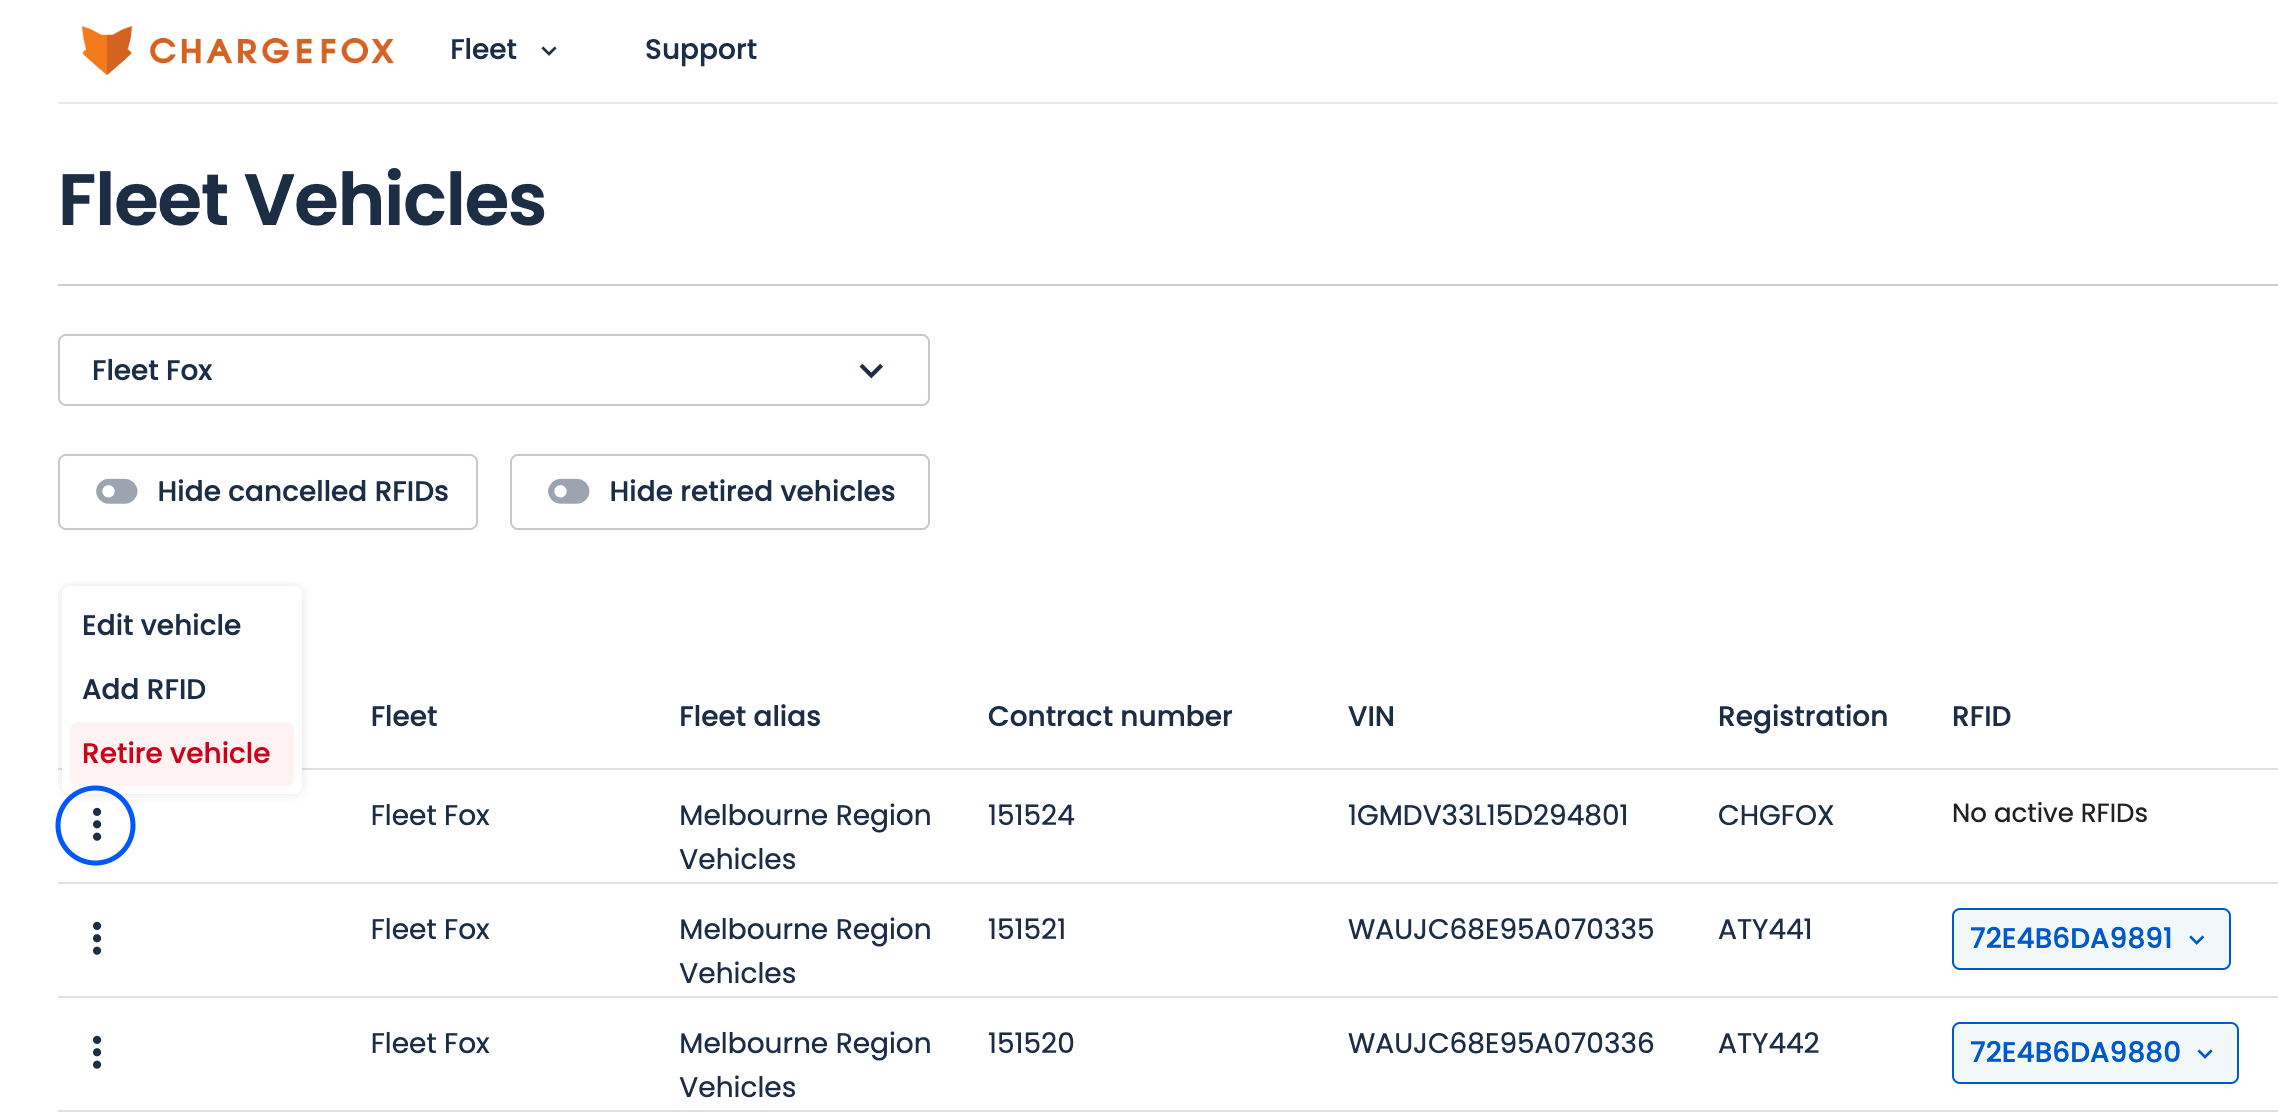Viewport: 2278px width, 1116px height.
Task: Select VIN WAUJC68E95A070336
Action: pos(1501,1043)
